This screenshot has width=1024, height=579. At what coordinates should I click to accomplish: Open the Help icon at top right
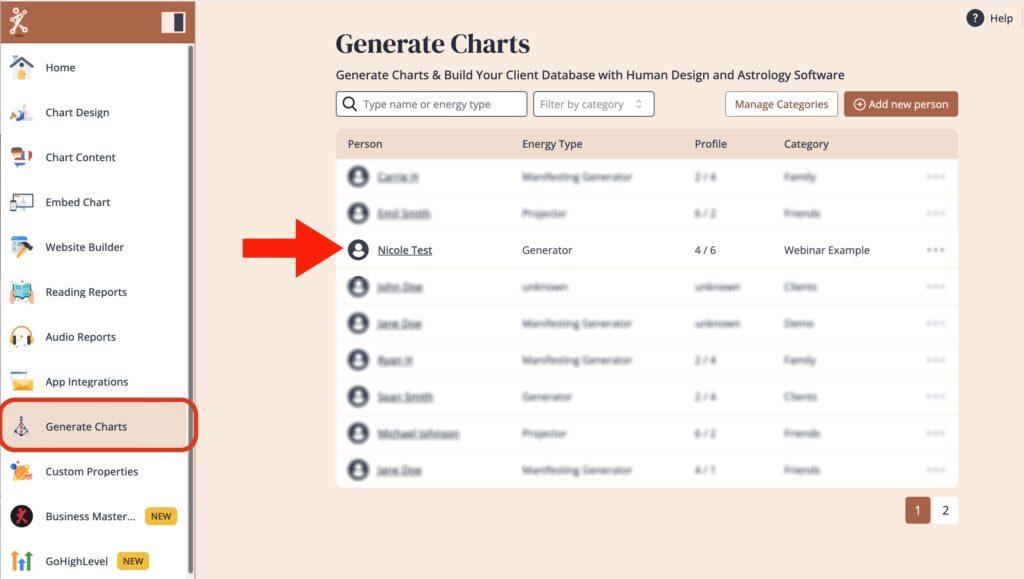(975, 18)
